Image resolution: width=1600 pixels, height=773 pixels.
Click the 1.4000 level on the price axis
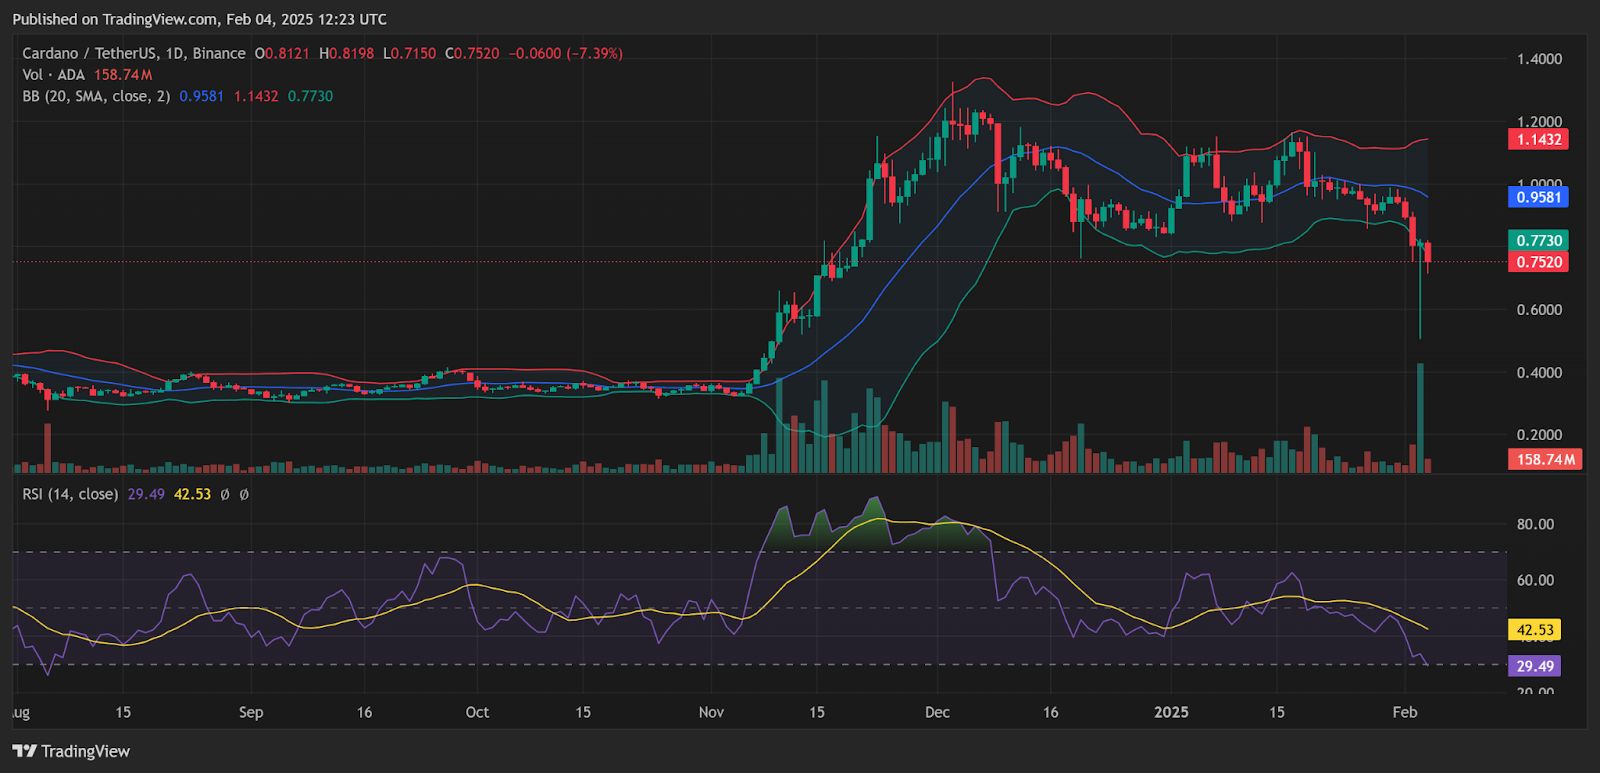point(1539,59)
